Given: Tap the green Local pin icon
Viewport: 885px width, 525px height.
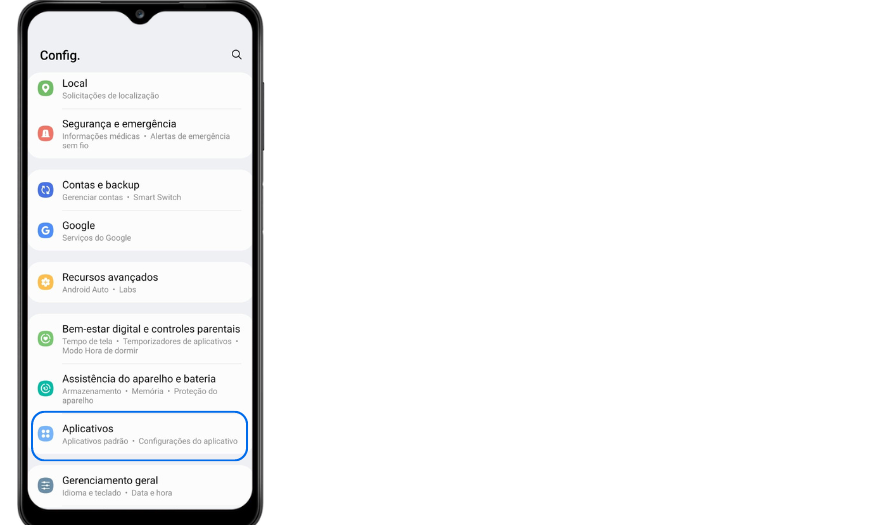Looking at the screenshot, I should click(x=46, y=89).
